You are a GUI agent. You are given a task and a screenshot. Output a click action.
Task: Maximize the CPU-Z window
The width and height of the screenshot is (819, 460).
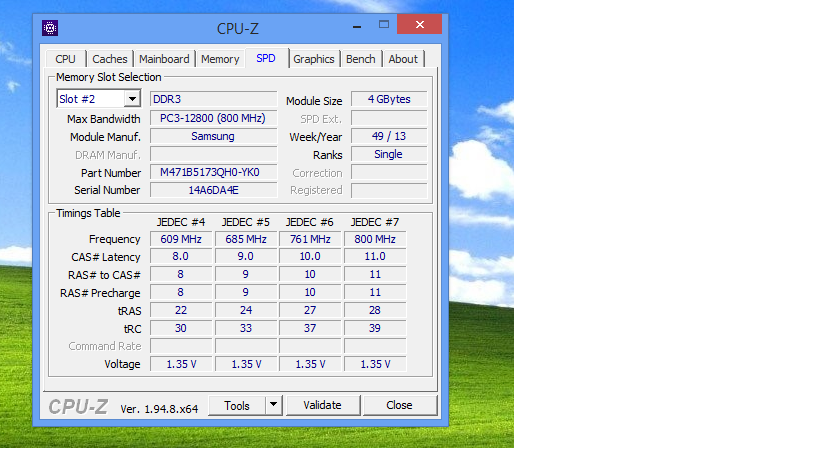pos(384,25)
